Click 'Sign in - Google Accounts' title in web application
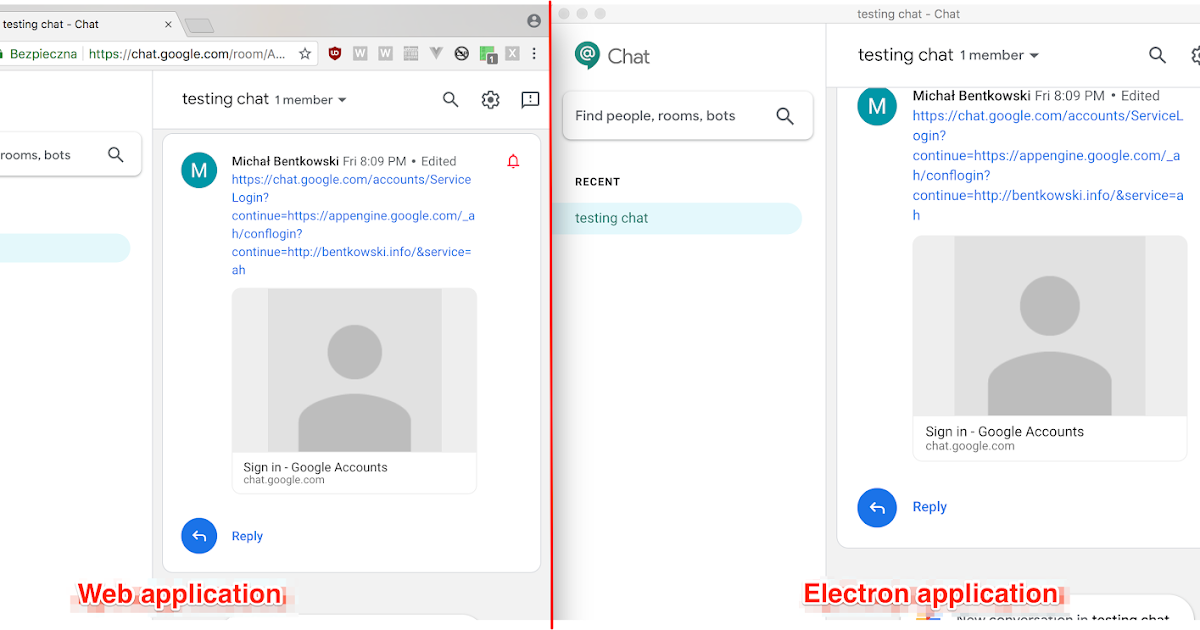Image resolution: width=1200 pixels, height=630 pixels. [315, 467]
